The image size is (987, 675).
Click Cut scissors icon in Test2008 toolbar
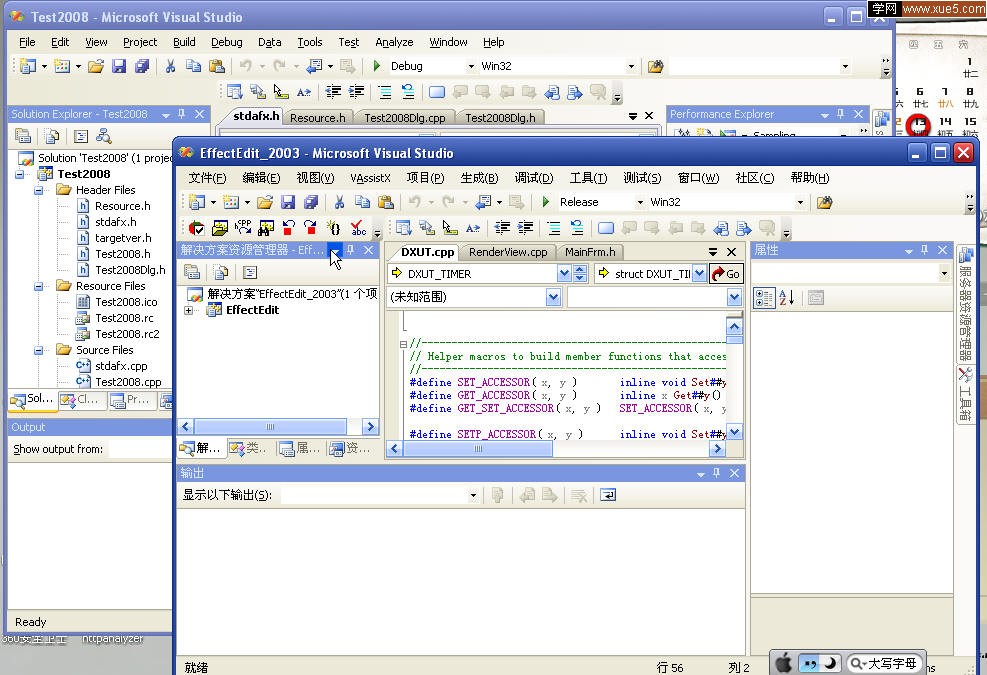[170, 66]
